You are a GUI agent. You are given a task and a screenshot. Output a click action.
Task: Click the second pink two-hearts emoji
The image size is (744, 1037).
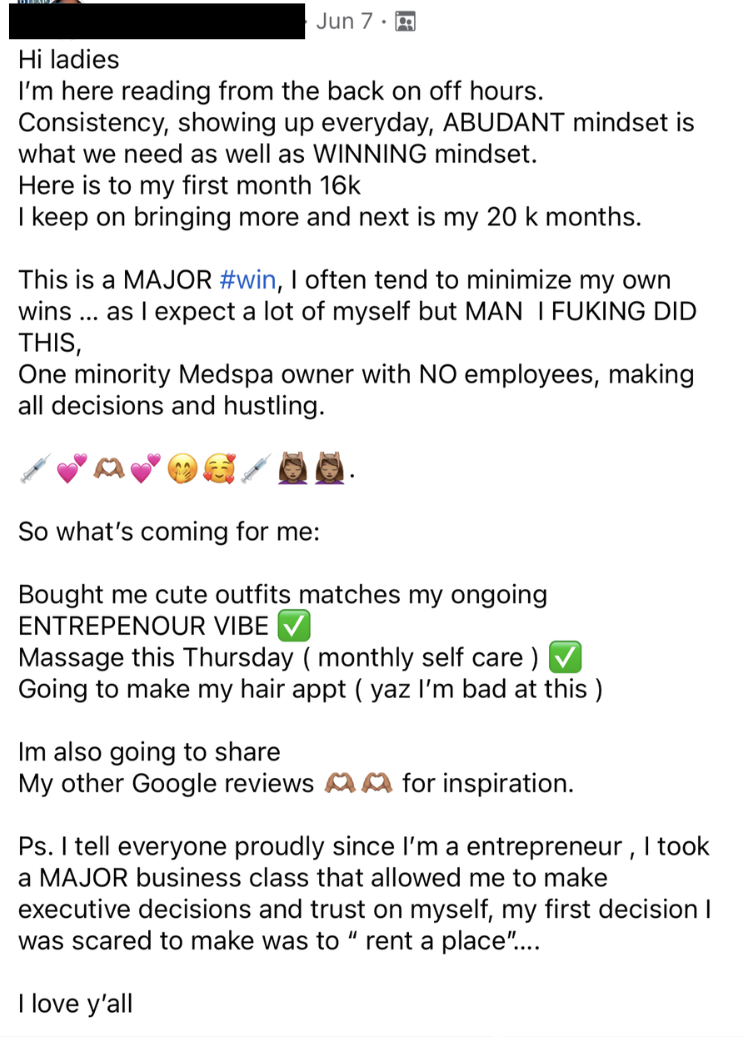pyautogui.click(x=145, y=468)
